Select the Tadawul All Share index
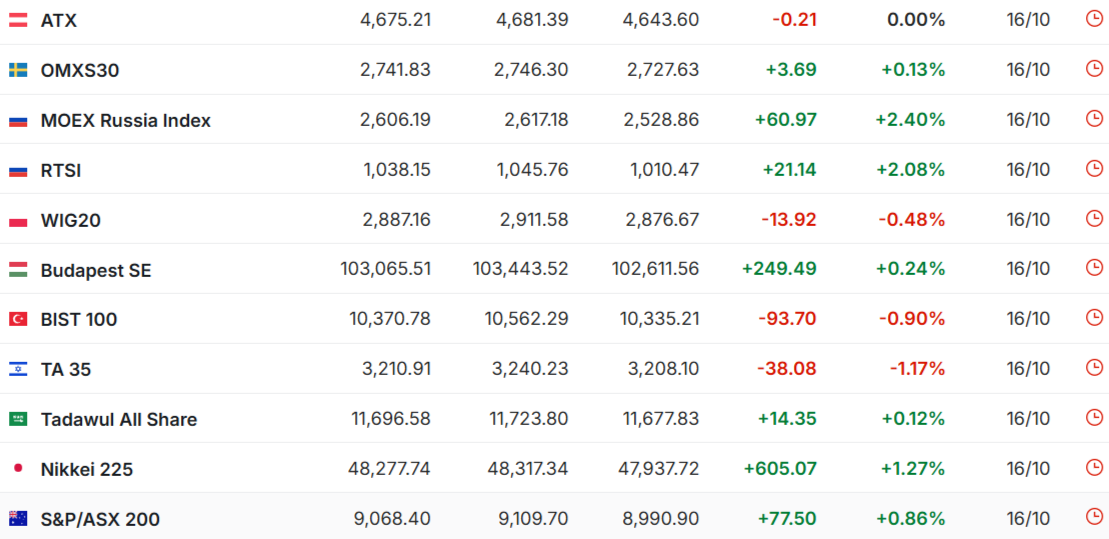 (x=119, y=419)
